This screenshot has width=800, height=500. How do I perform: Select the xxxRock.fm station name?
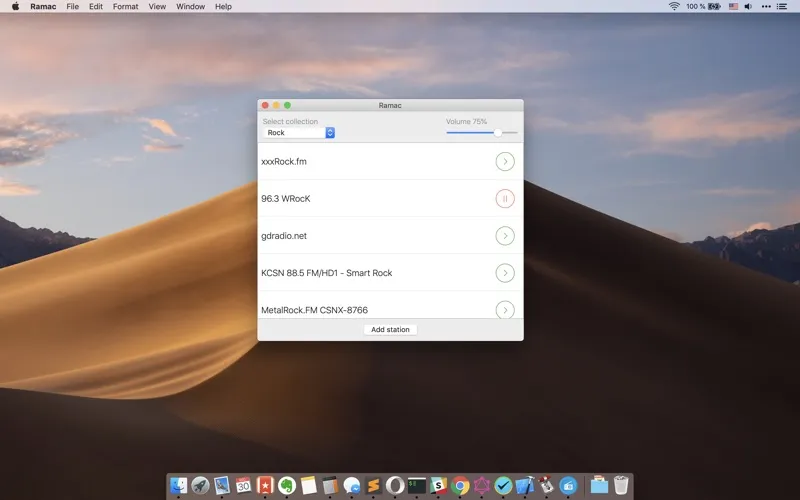click(x=284, y=161)
